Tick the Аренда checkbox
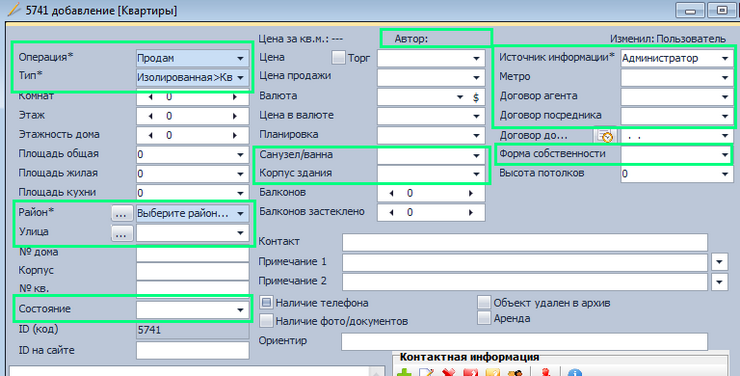740x376 pixels. click(484, 318)
